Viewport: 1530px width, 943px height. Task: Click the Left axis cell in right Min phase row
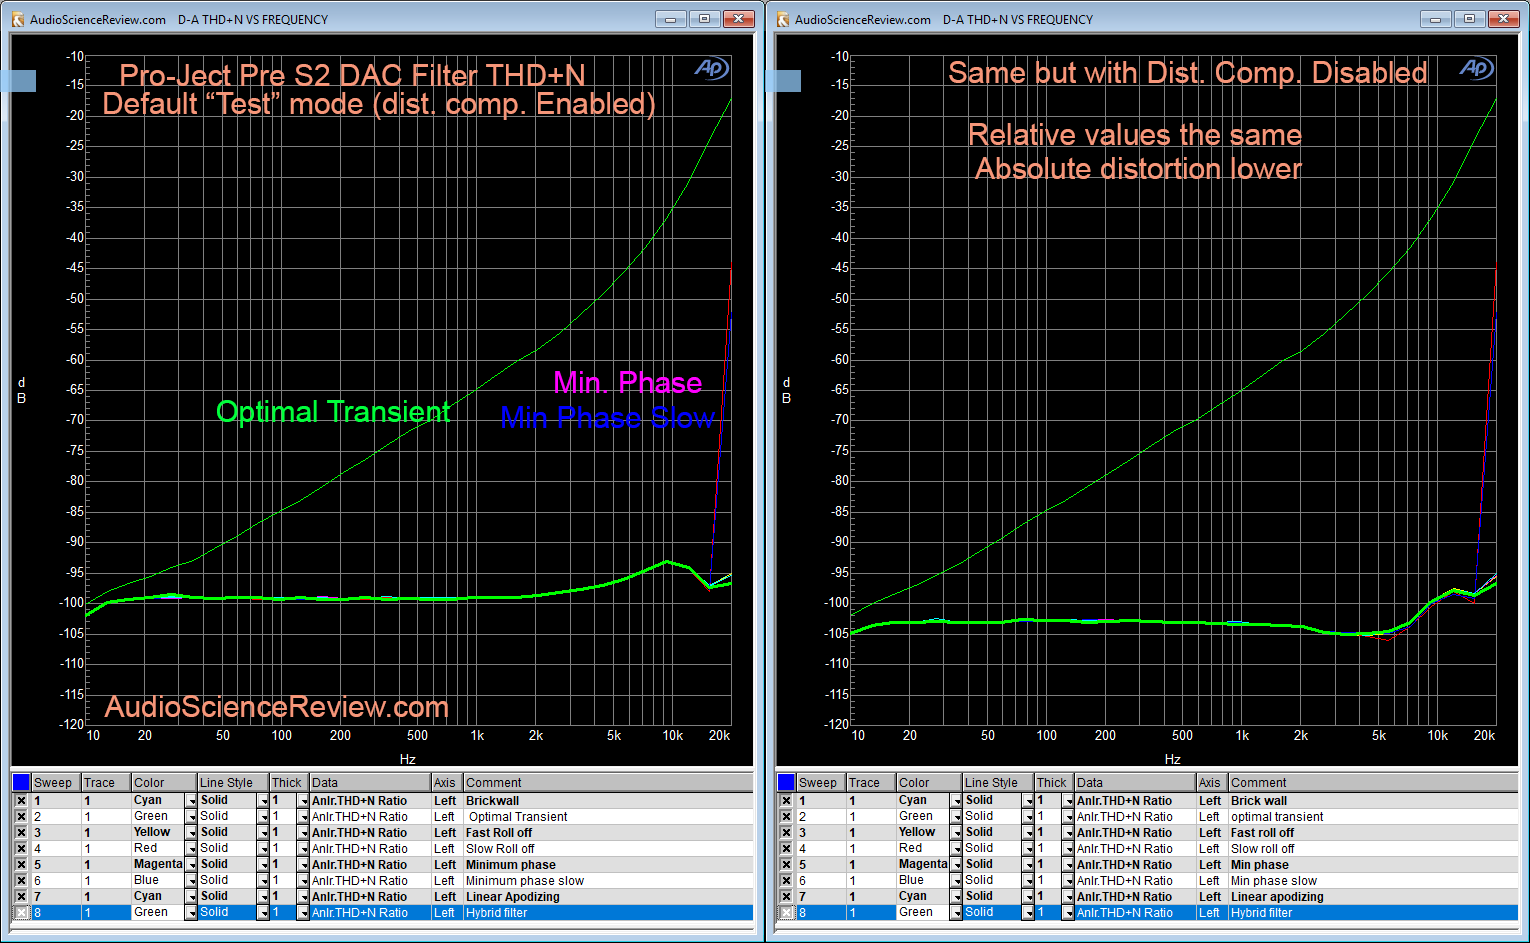coord(1211,865)
